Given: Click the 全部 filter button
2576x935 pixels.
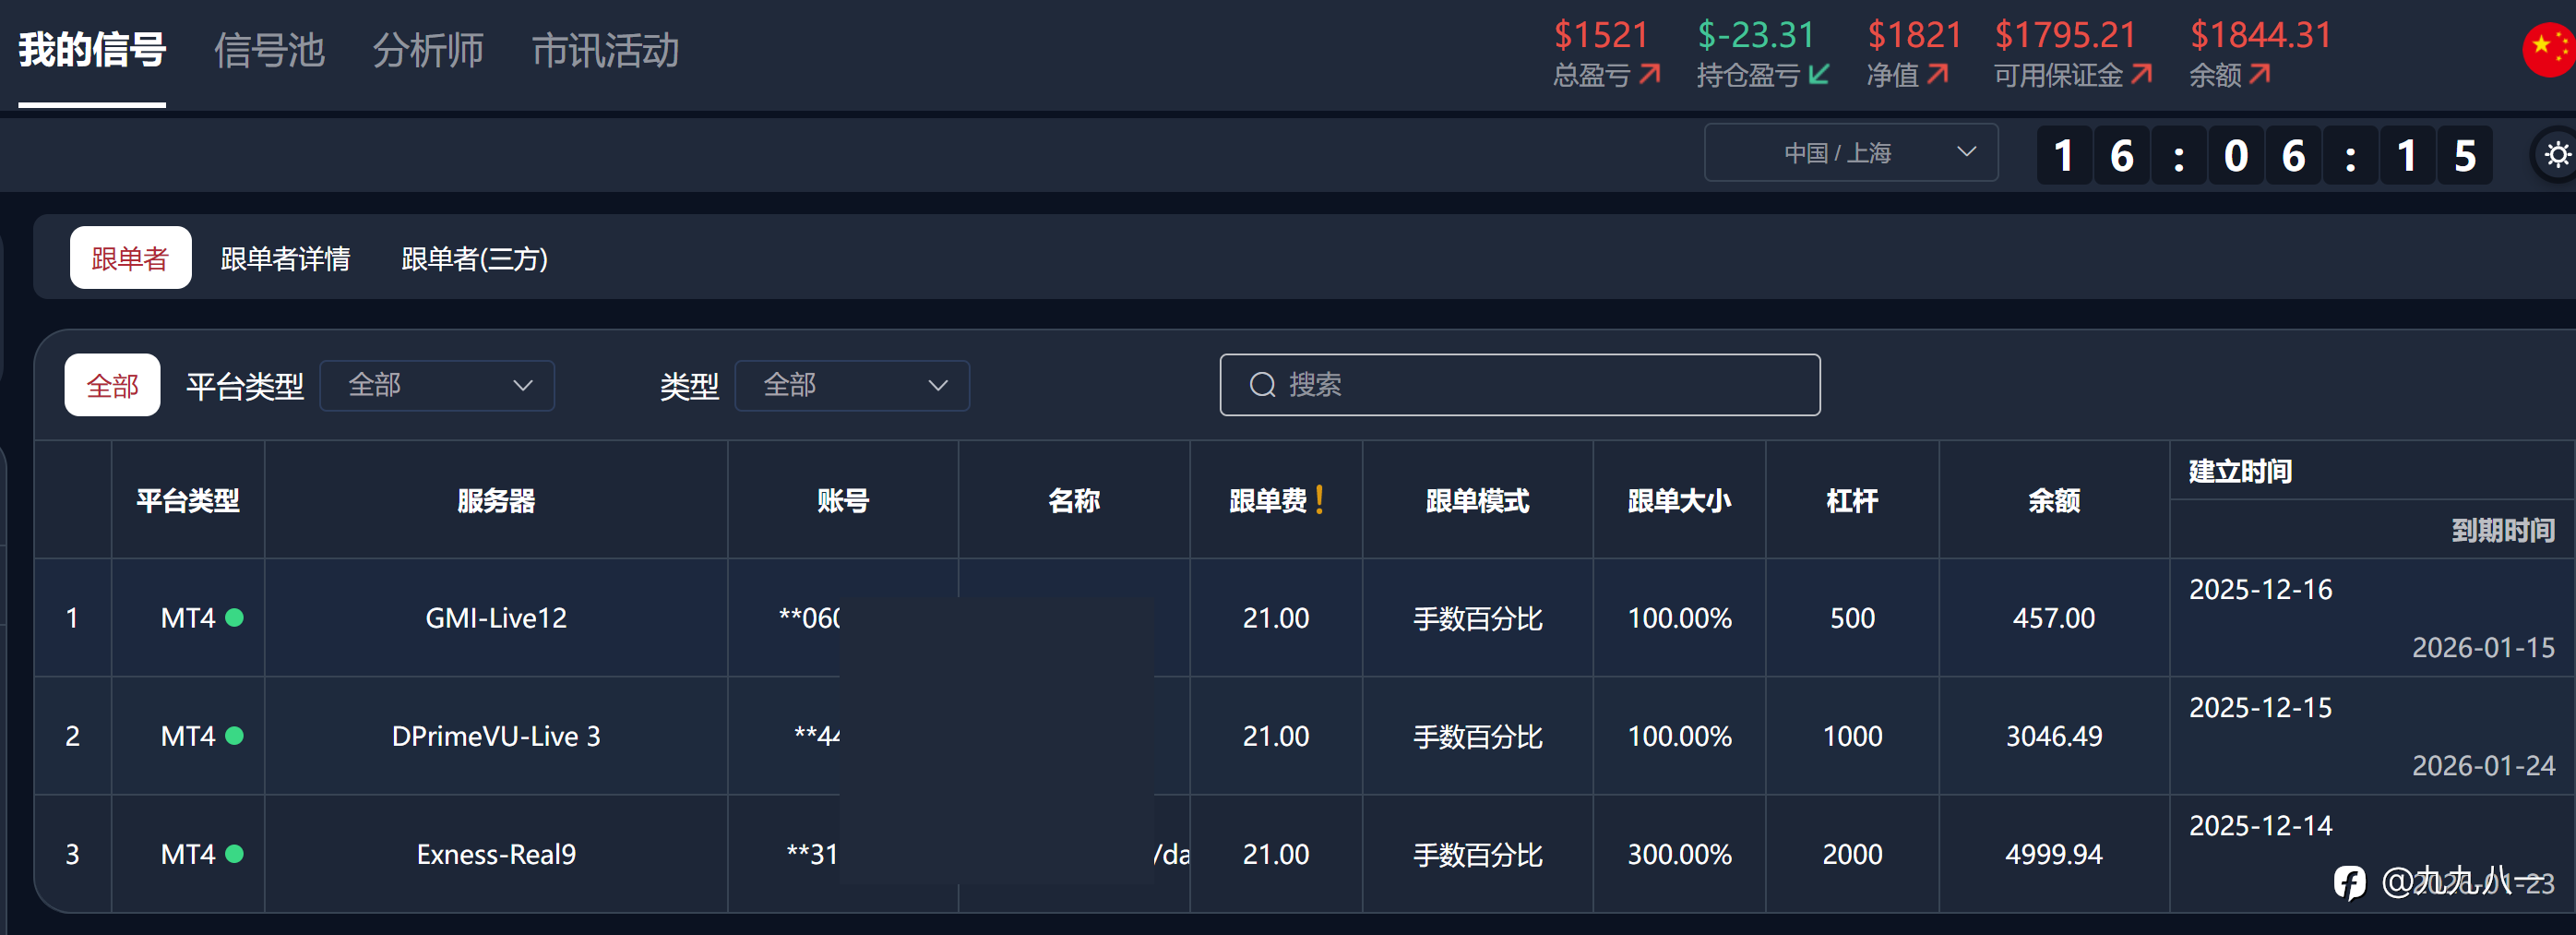Looking at the screenshot, I should (x=112, y=385).
